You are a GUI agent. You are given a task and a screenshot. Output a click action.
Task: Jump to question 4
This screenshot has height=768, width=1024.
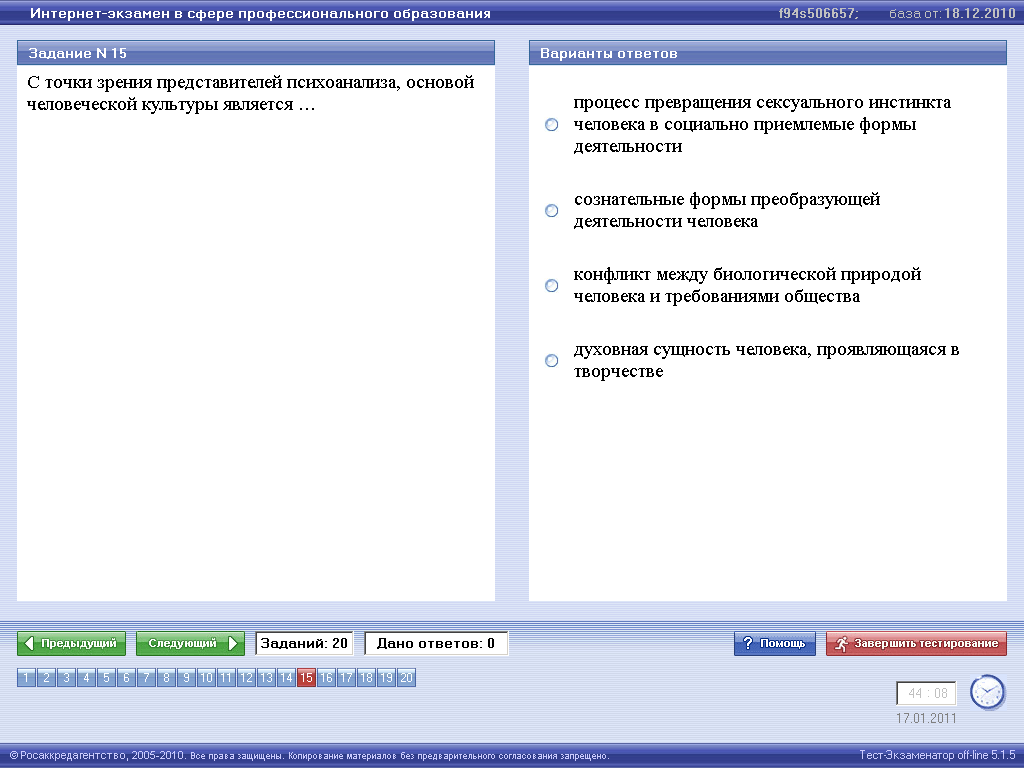coord(86,678)
